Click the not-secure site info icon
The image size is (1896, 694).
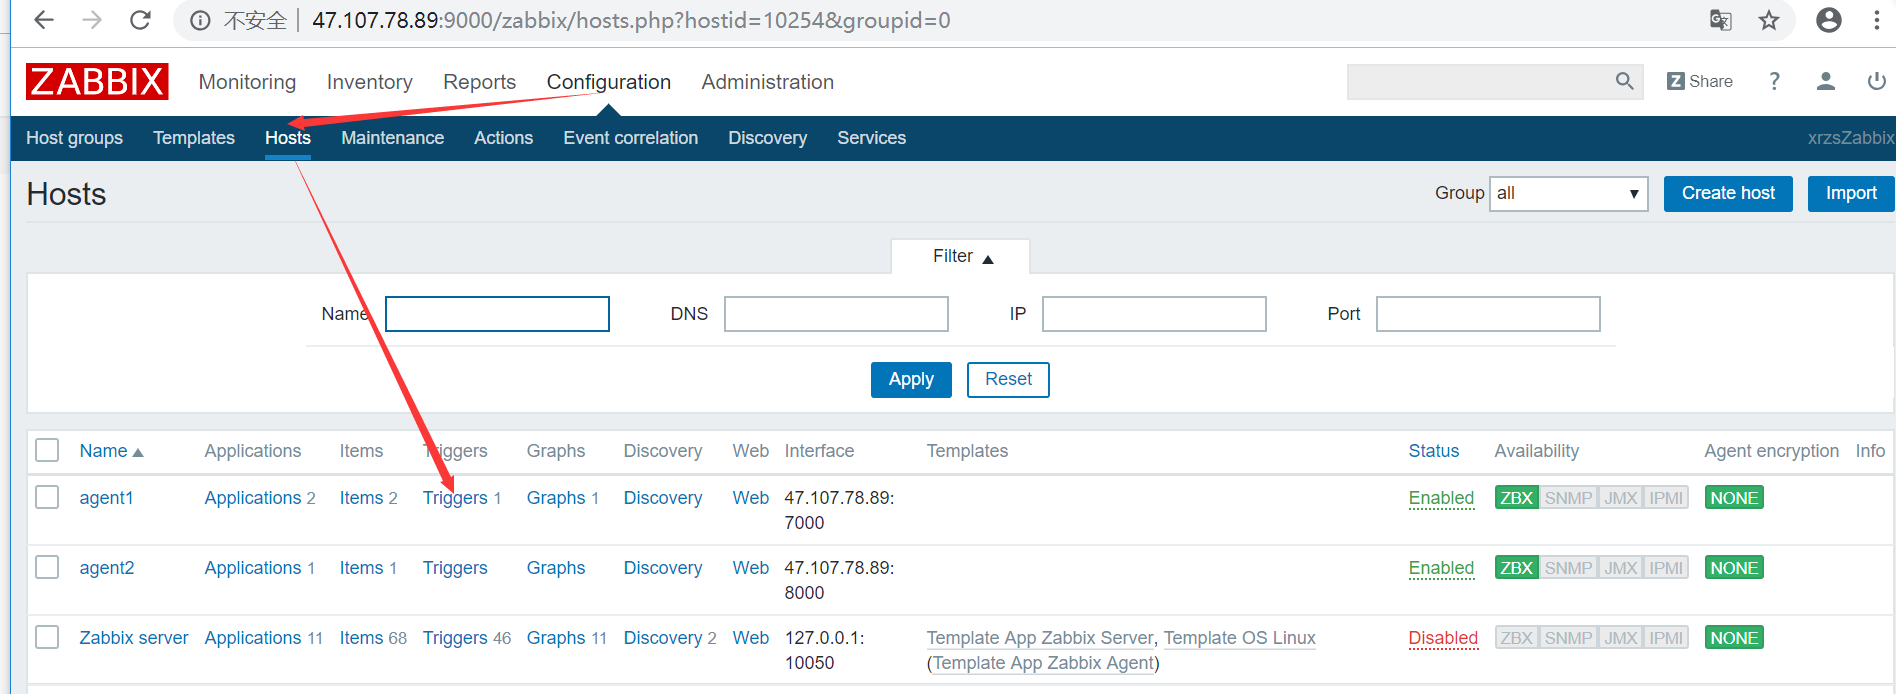point(200,21)
